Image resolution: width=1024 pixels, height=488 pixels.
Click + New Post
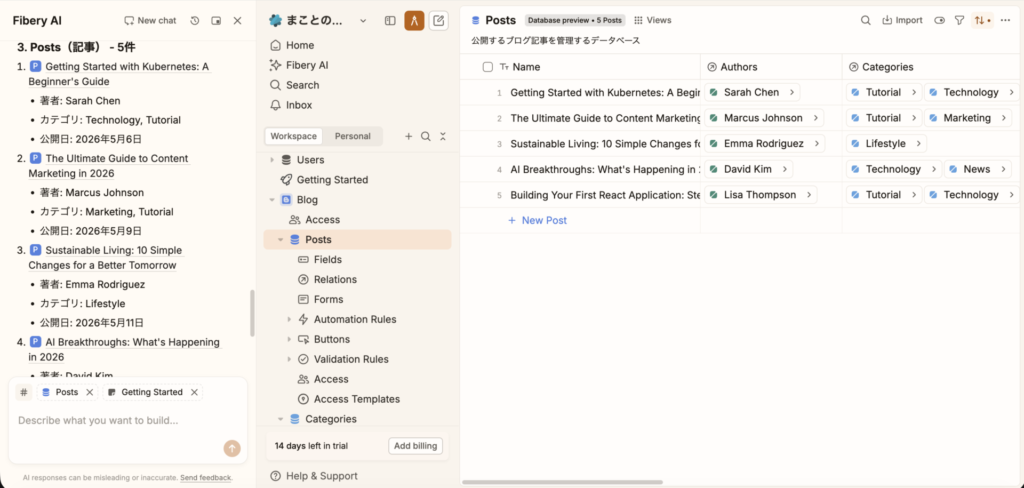(x=537, y=220)
